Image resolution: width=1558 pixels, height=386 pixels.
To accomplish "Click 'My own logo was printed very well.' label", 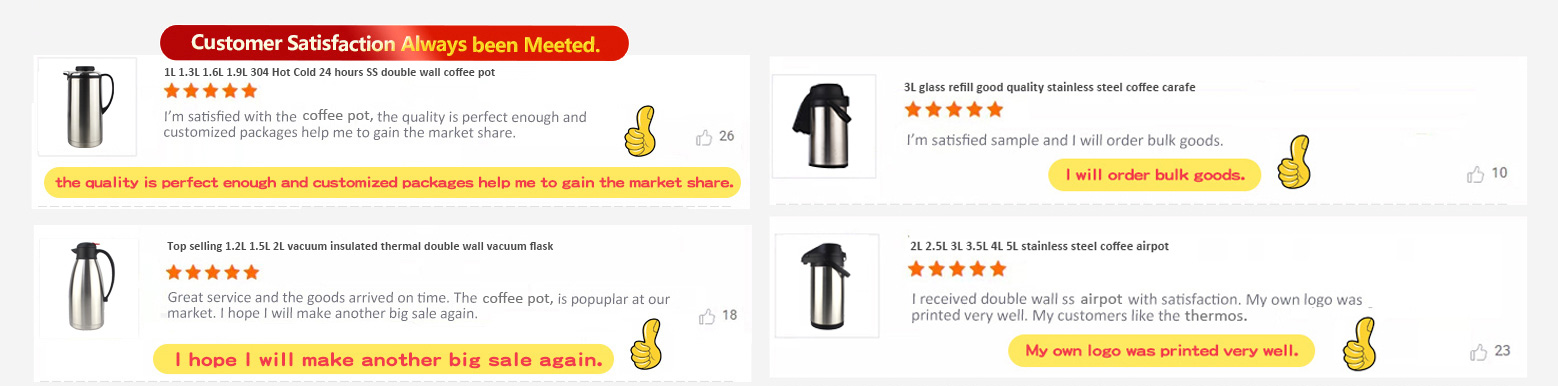I will (x=1161, y=351).
